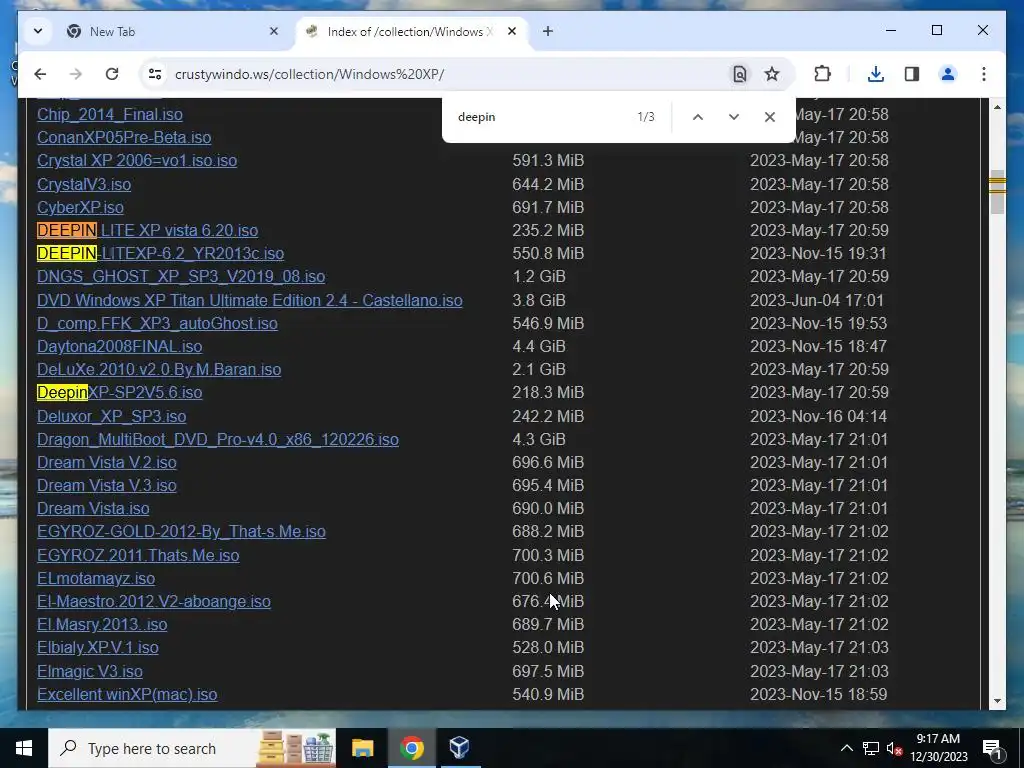
Task: Click the muted volume tray icon
Action: [x=894, y=748]
